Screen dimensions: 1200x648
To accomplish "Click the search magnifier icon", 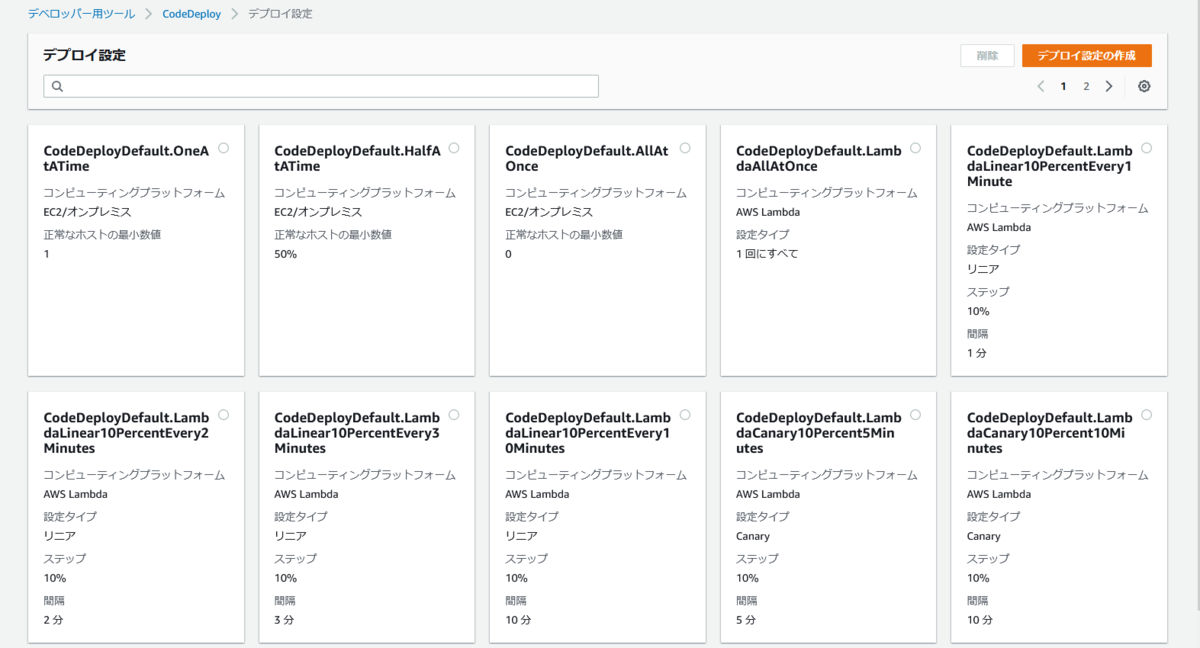I will 57,86.
